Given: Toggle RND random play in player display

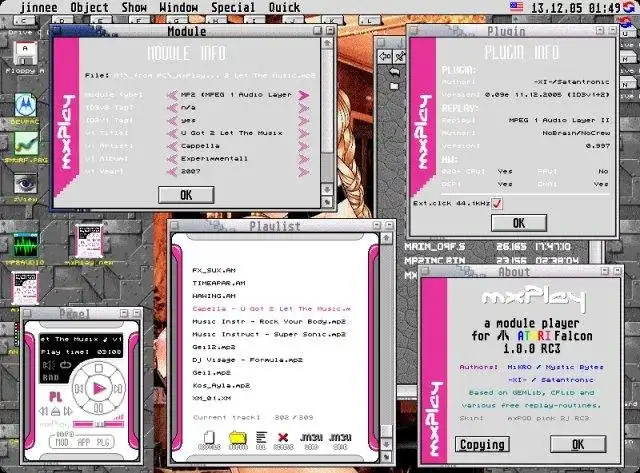Looking at the screenshot, I should click(x=51, y=378).
